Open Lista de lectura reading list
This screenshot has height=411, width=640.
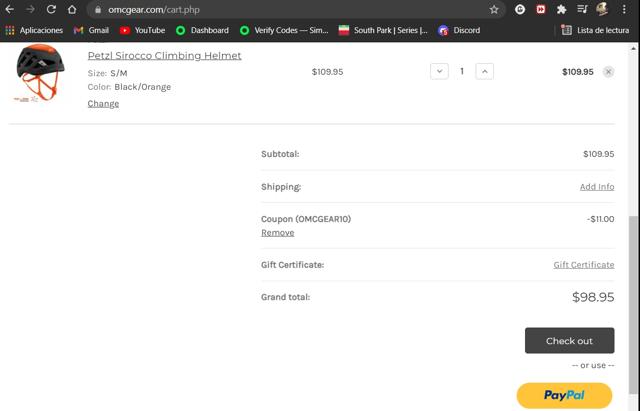tap(595, 30)
